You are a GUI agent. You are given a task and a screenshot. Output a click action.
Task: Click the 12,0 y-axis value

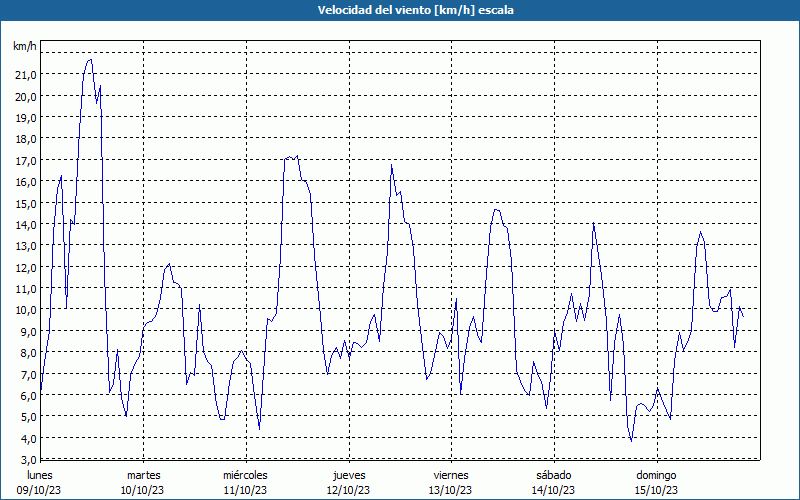(26, 267)
